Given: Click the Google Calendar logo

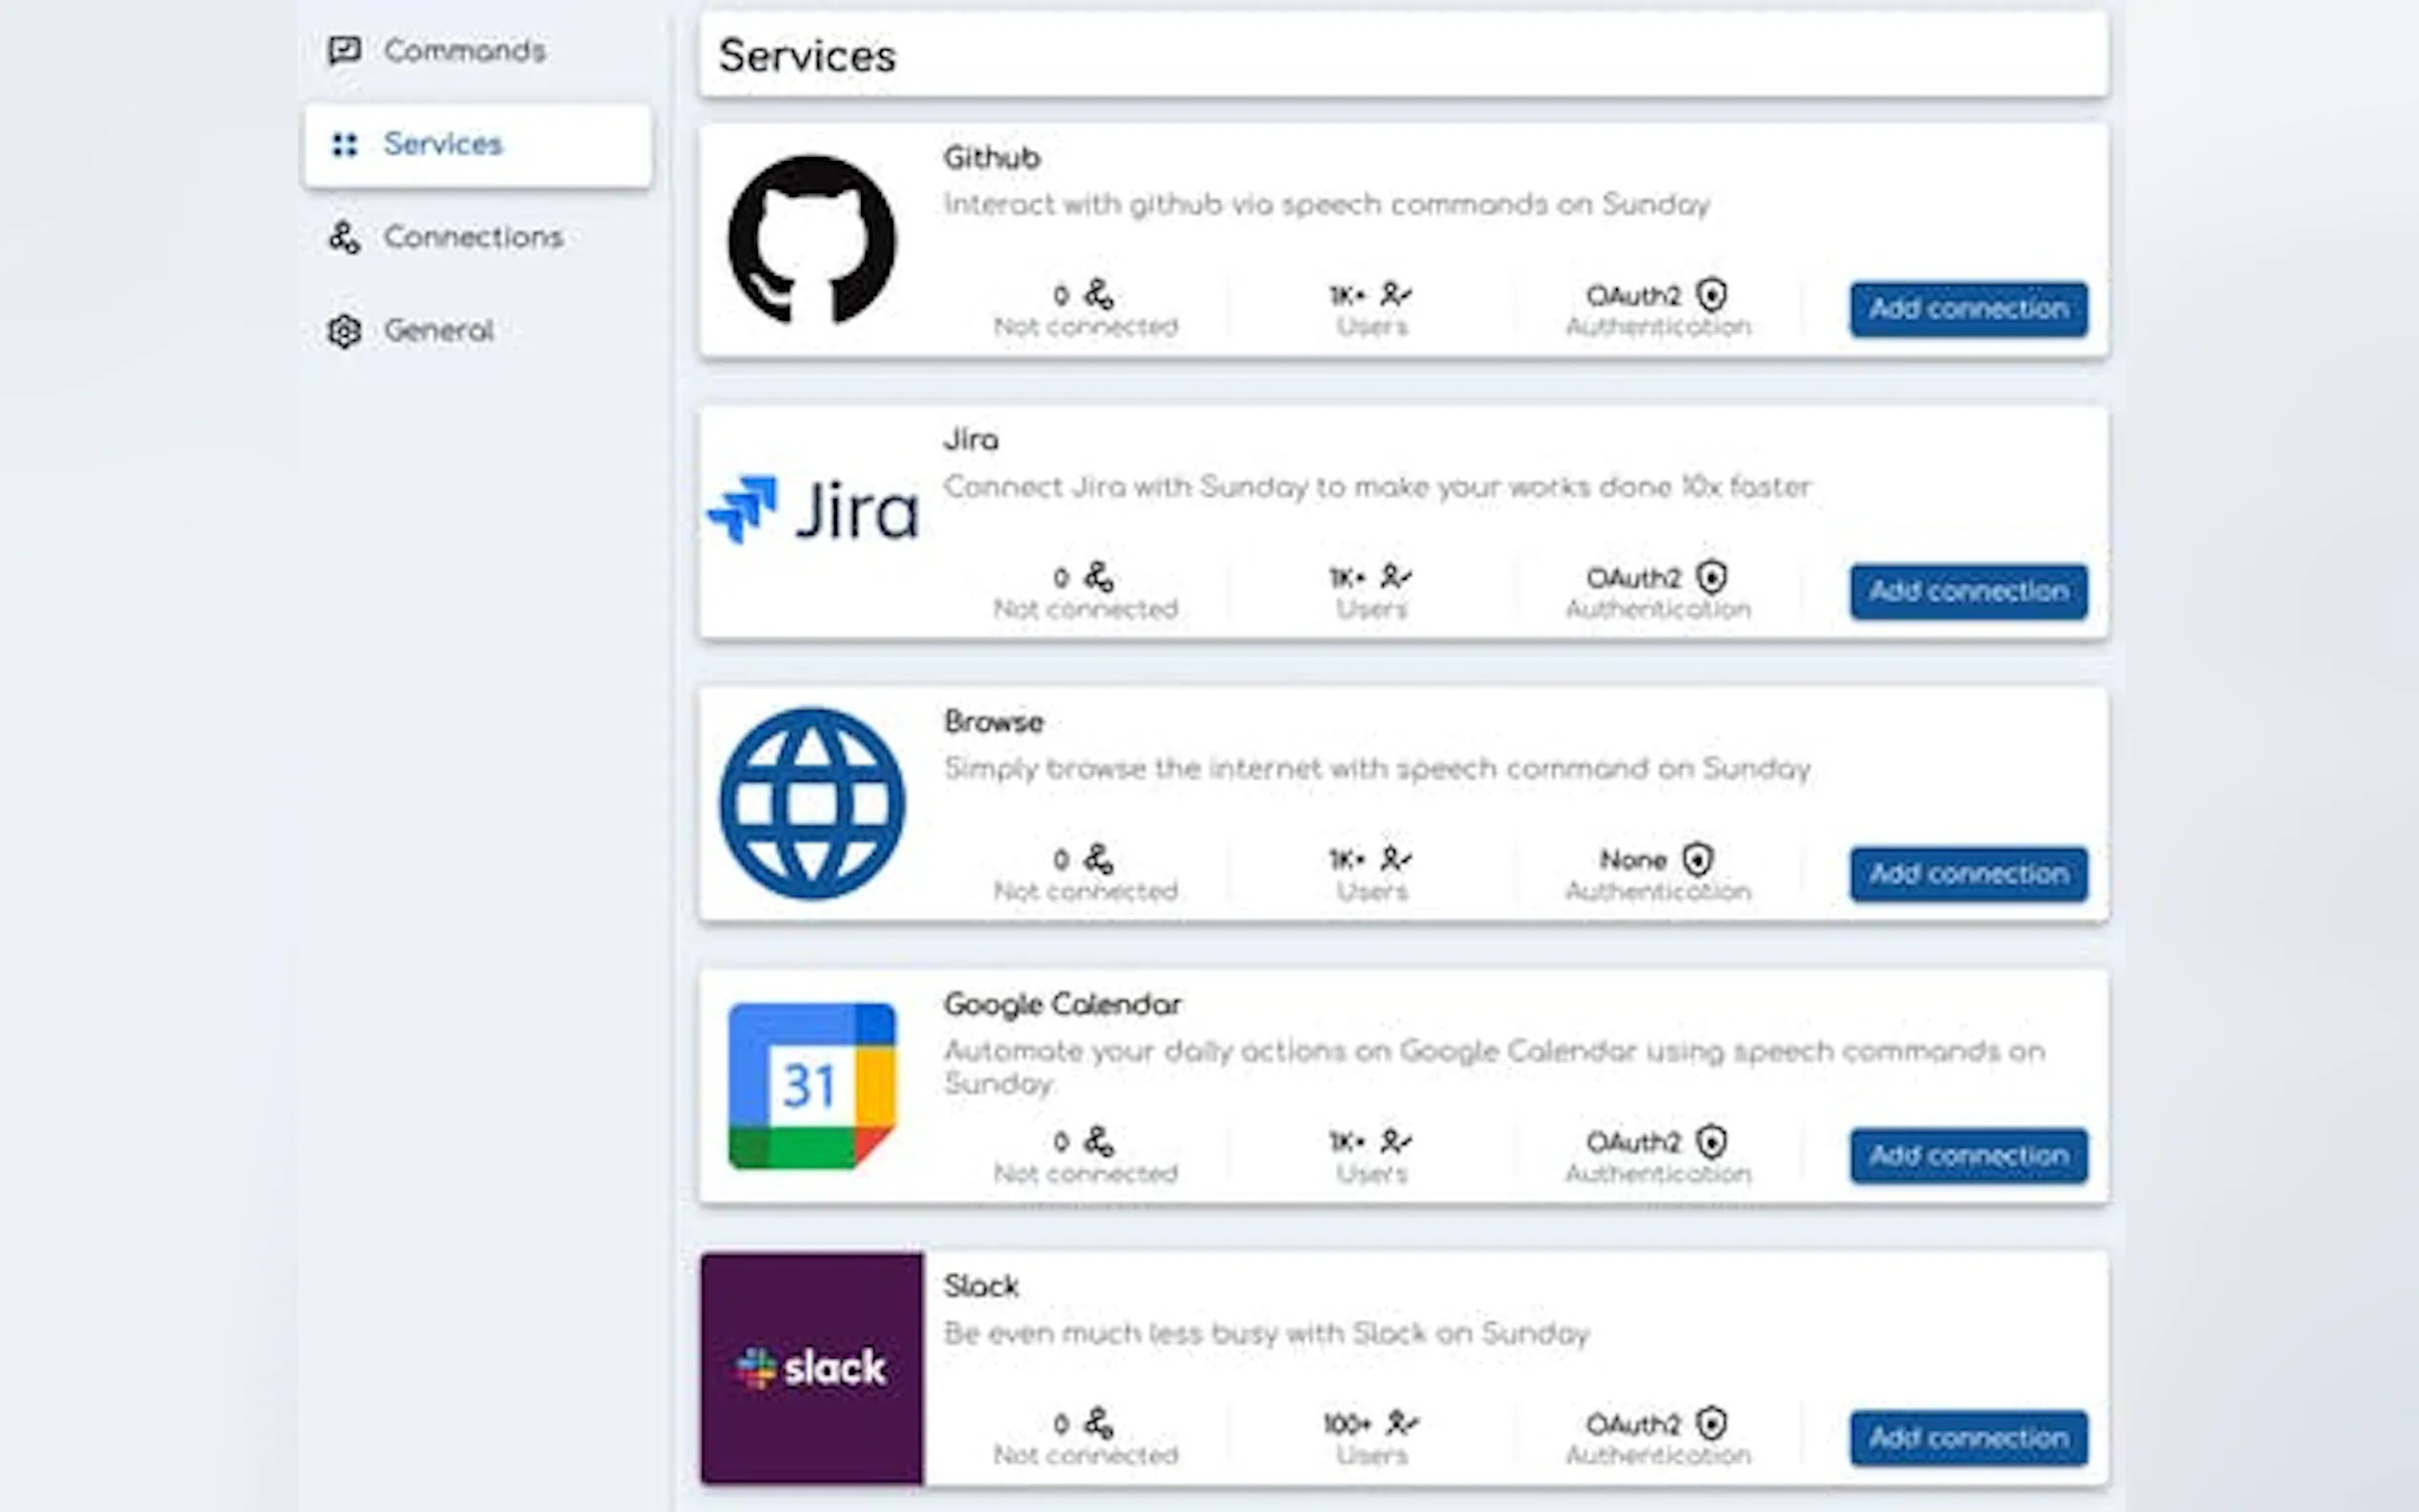Looking at the screenshot, I should click(812, 1085).
